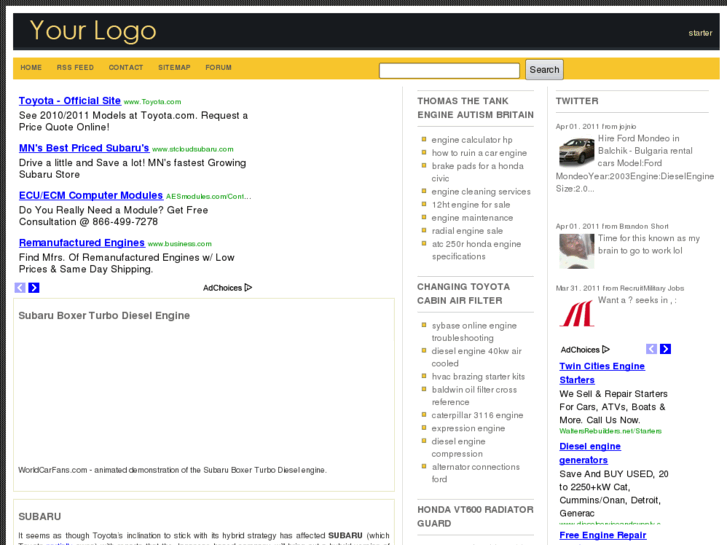Open the HOME menu item

(x=31, y=68)
